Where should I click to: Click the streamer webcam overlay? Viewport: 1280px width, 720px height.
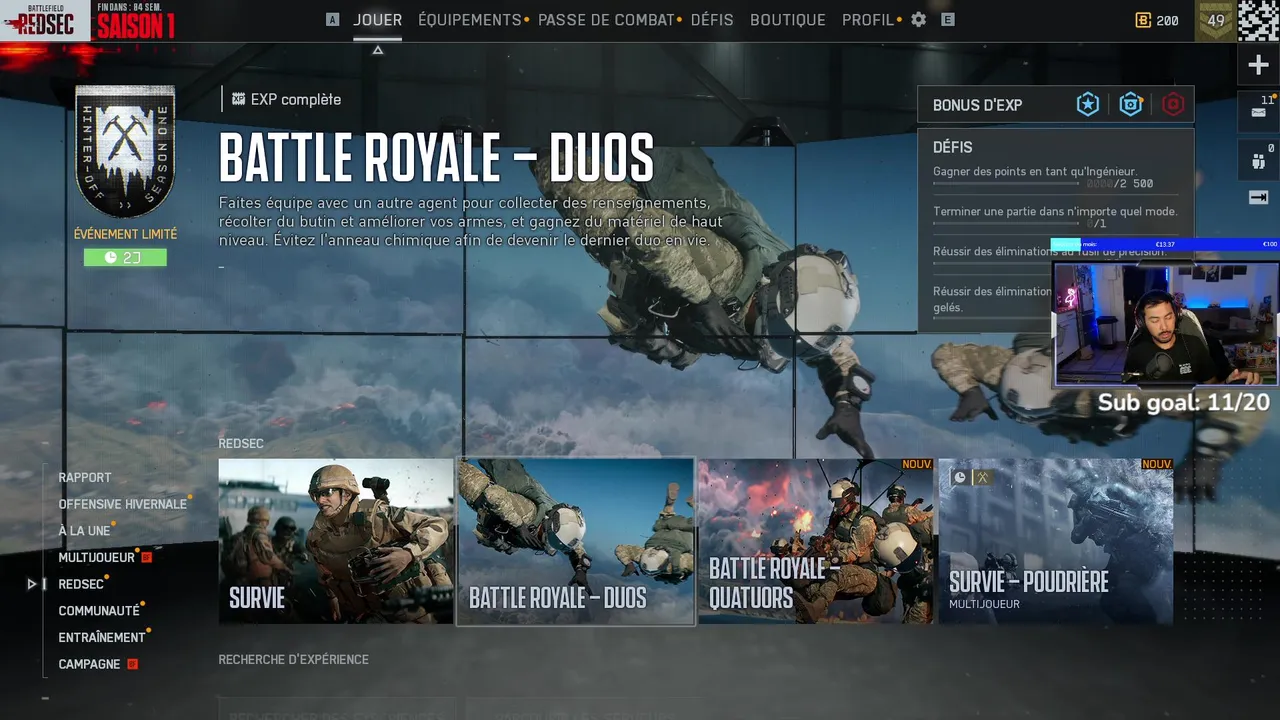[x=1166, y=323]
